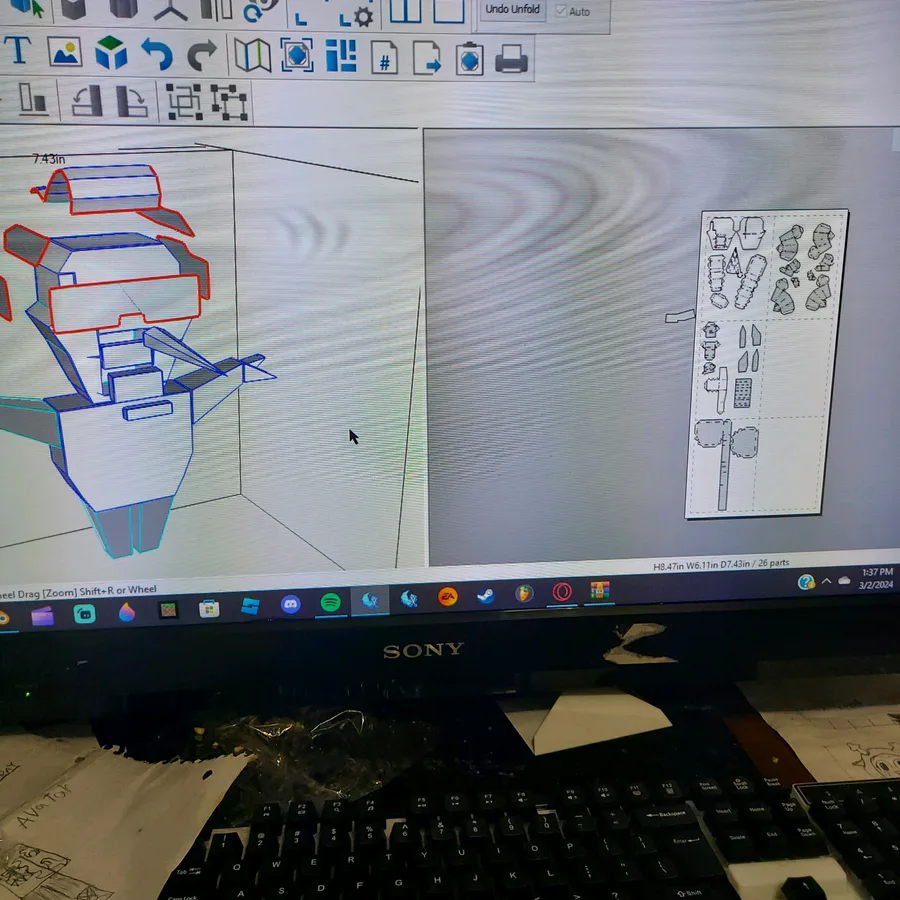Toggle the Auto checkbox
Viewport: 900px width, 900px height.
tap(560, 11)
